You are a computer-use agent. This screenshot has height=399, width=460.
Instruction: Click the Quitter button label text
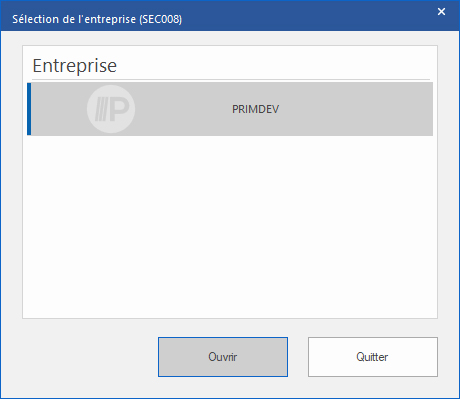(x=372, y=357)
